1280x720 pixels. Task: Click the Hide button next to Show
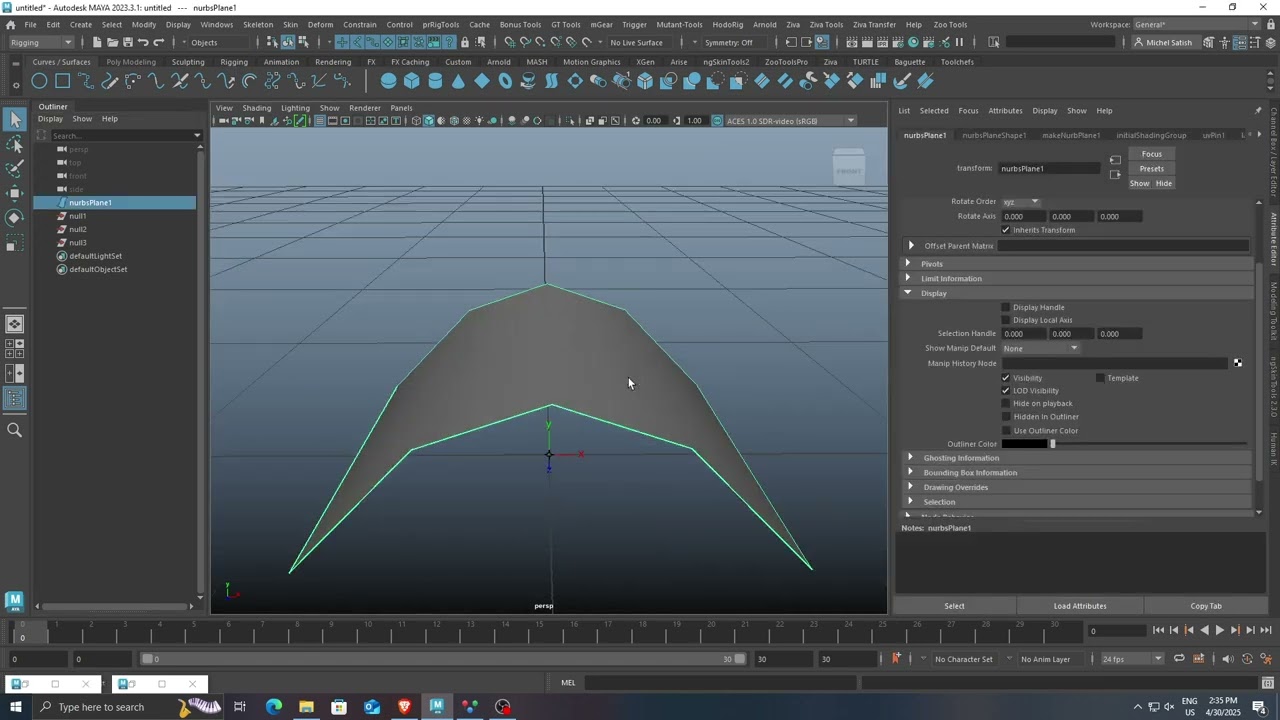click(x=1164, y=183)
